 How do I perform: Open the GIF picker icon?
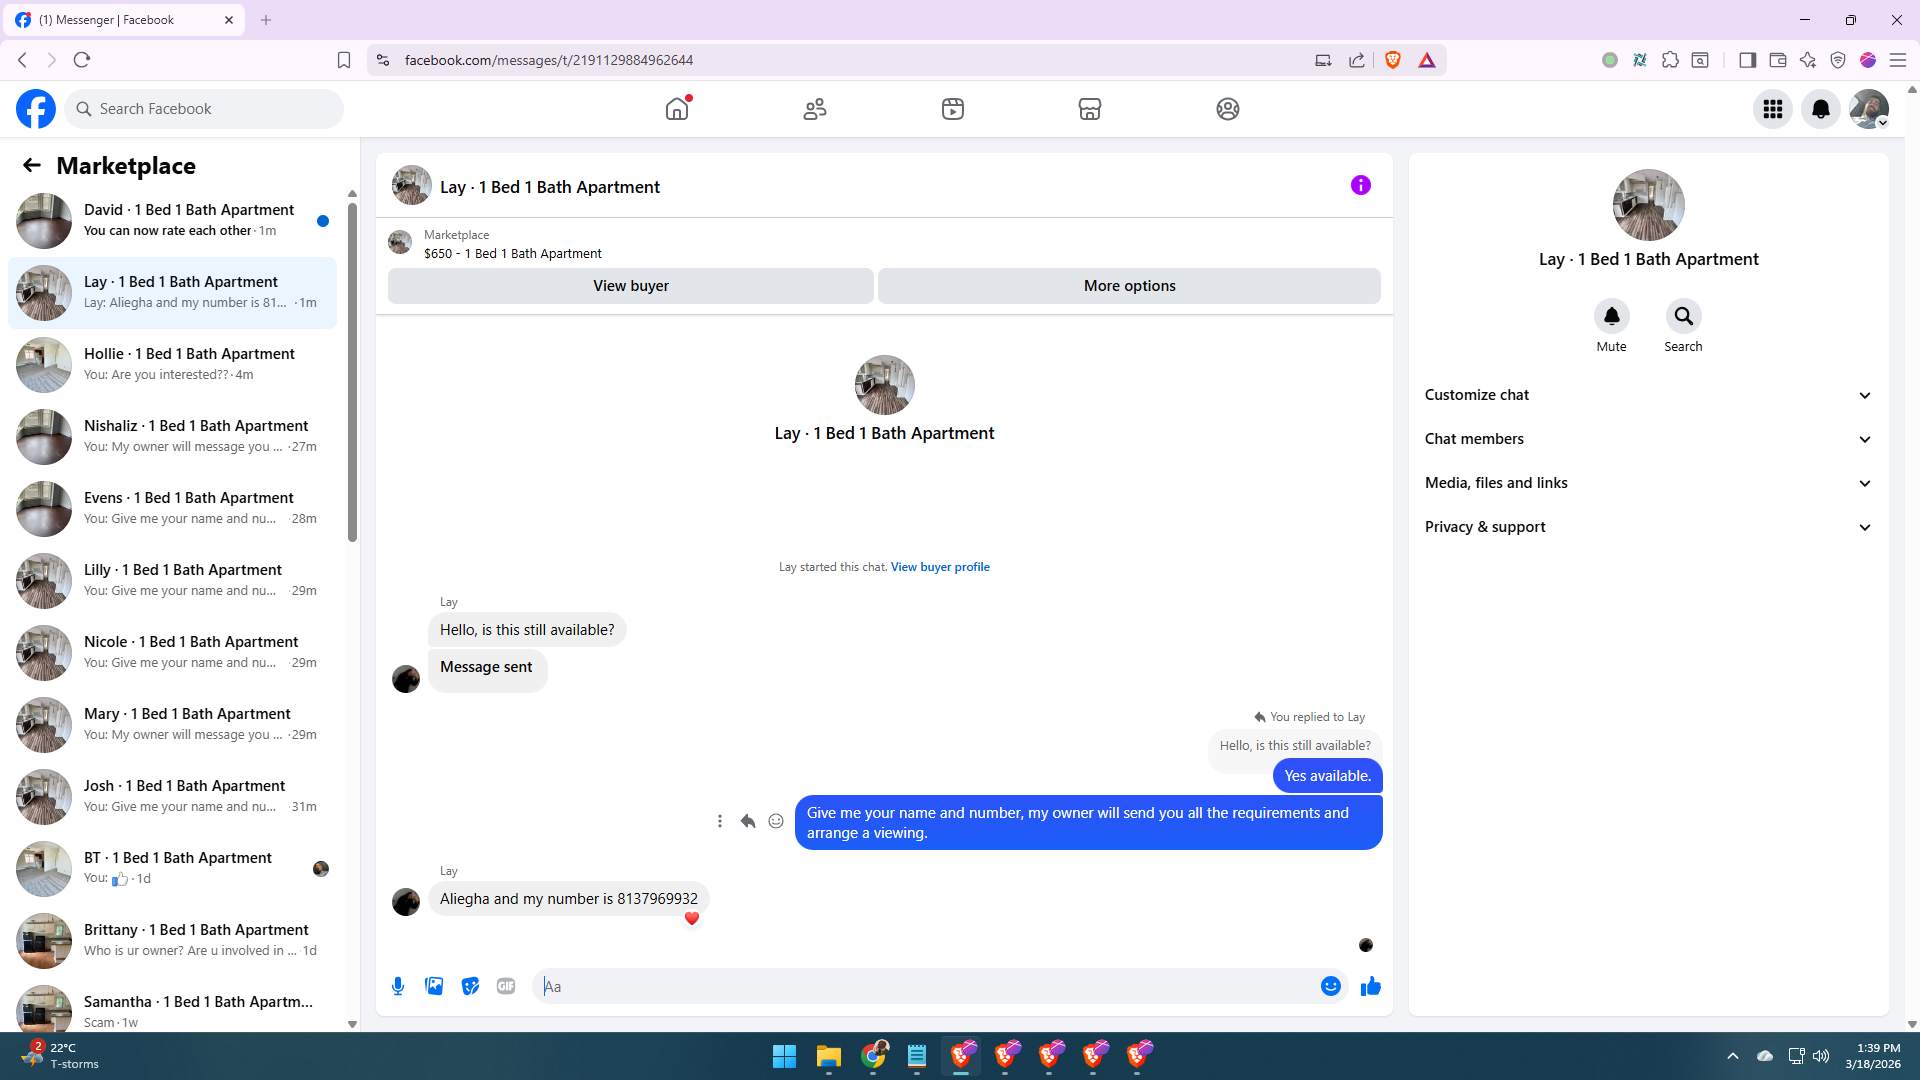506,986
